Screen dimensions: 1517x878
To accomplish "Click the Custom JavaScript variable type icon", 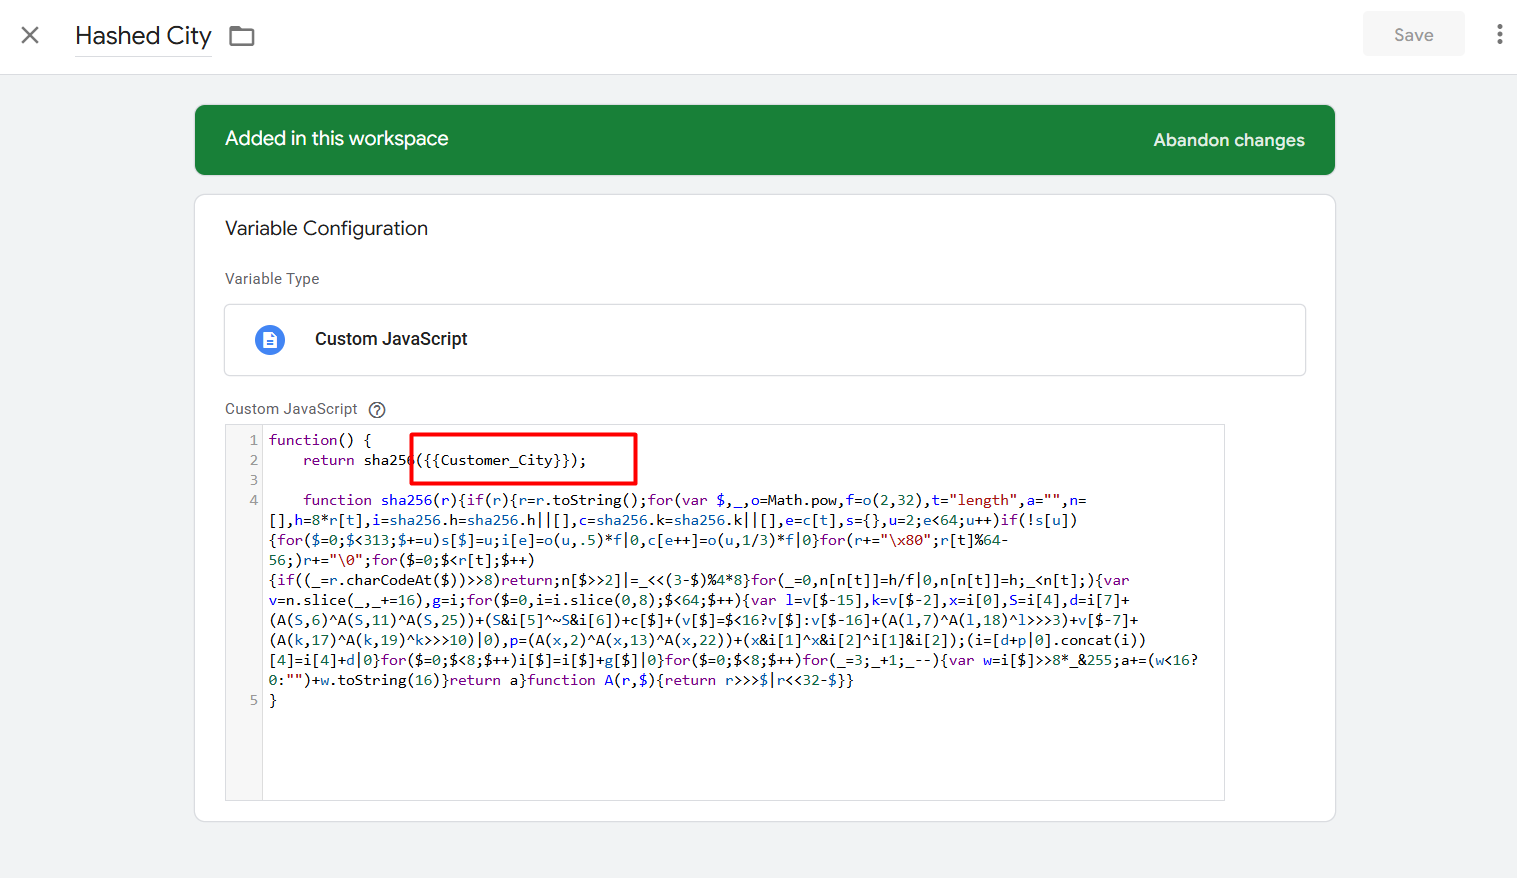I will click(270, 340).
